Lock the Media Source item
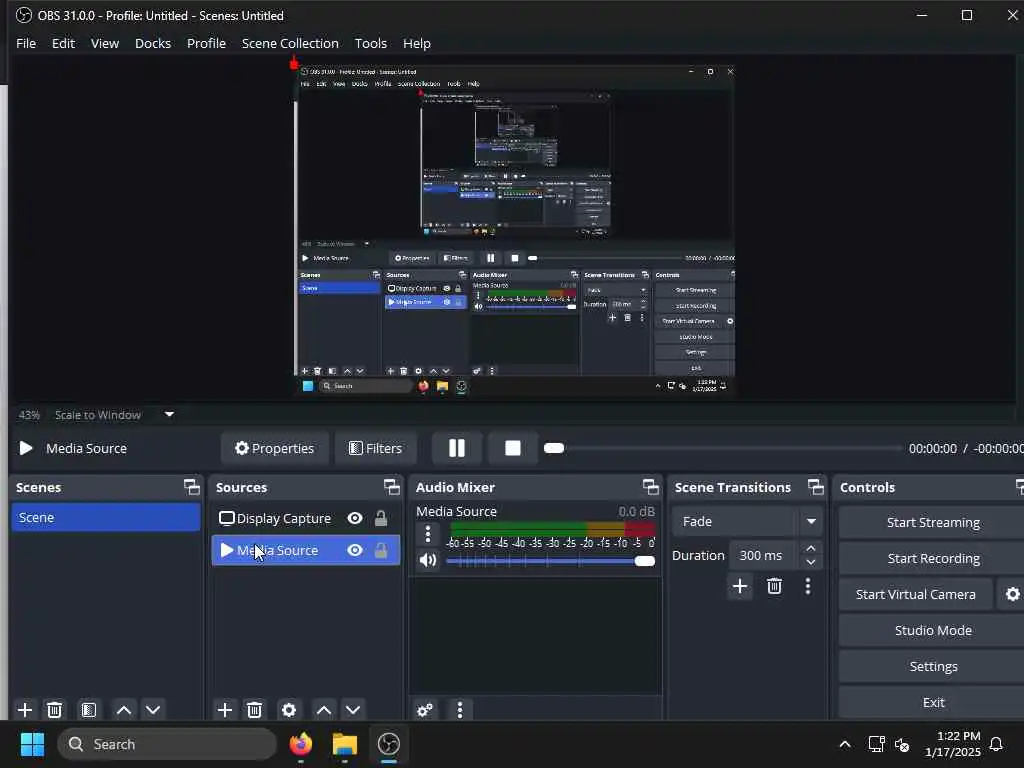This screenshot has height=768, width=1024. click(x=381, y=550)
